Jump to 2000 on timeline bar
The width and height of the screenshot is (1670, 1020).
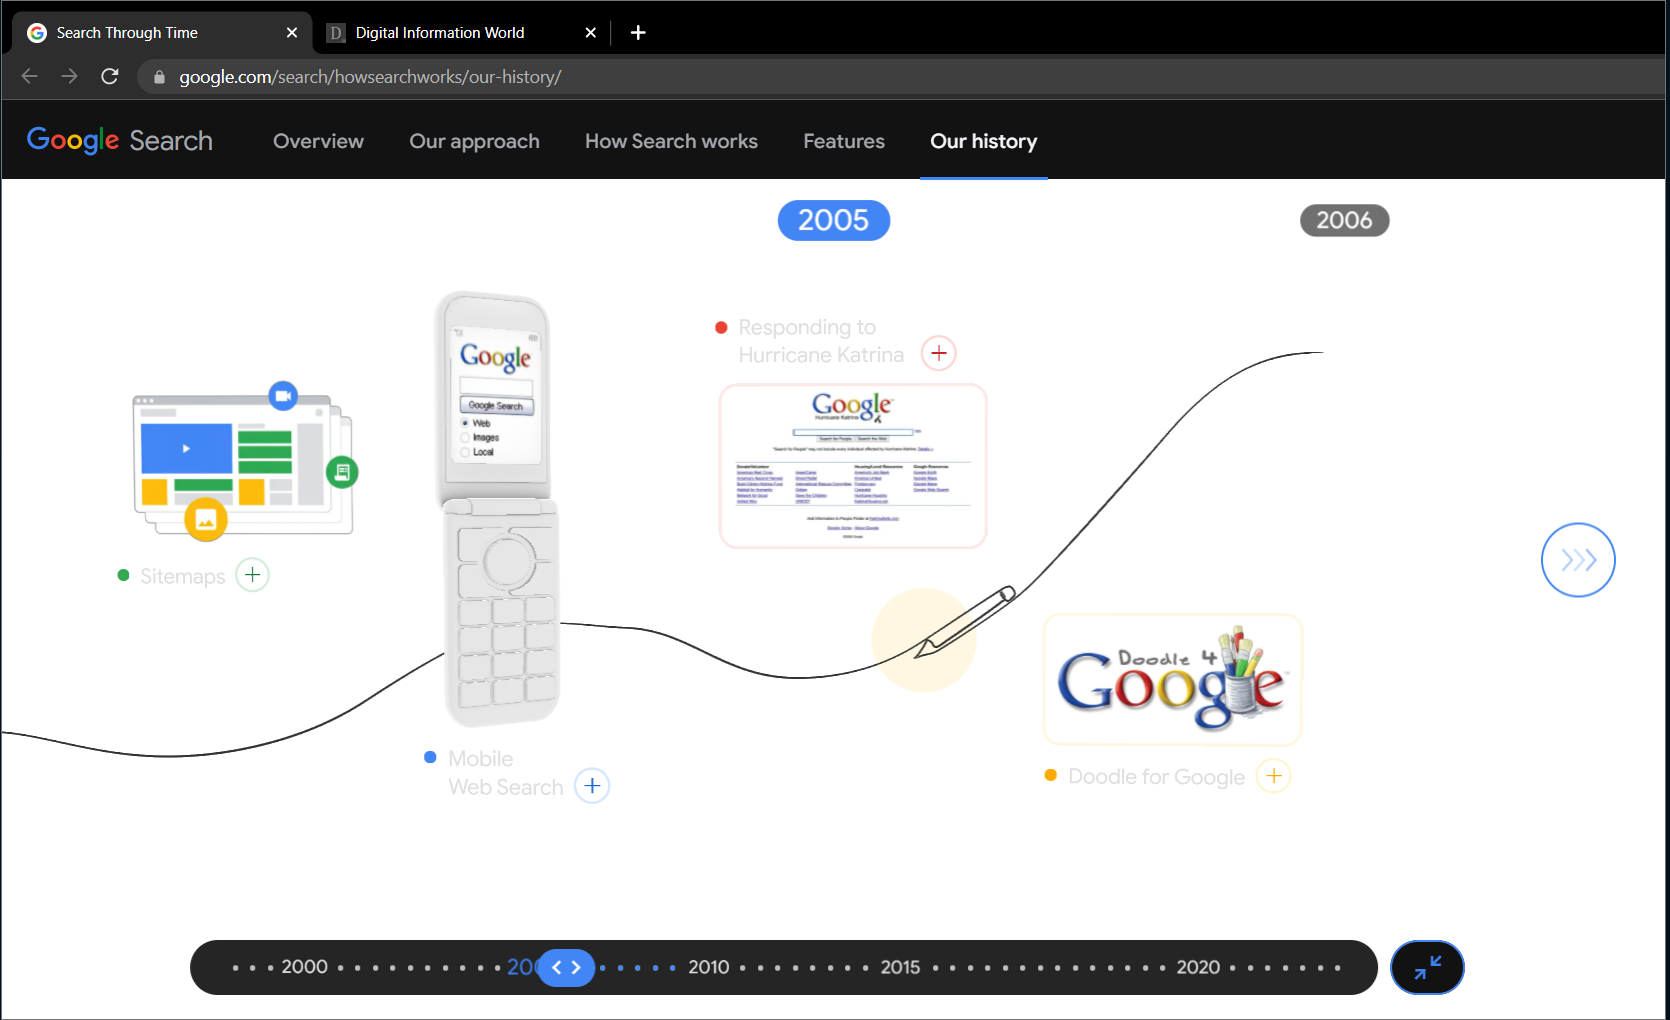click(x=305, y=967)
